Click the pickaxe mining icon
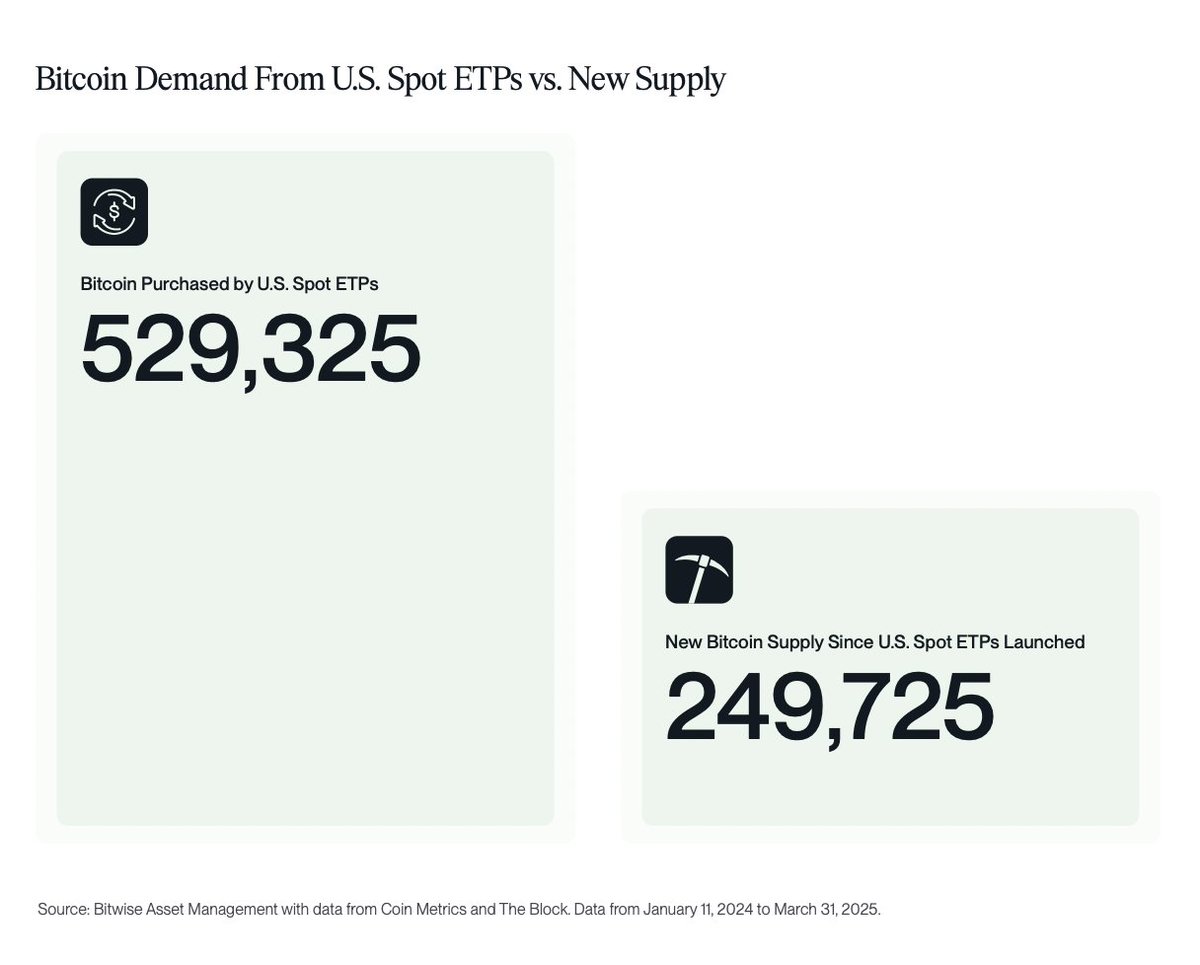 click(x=699, y=570)
